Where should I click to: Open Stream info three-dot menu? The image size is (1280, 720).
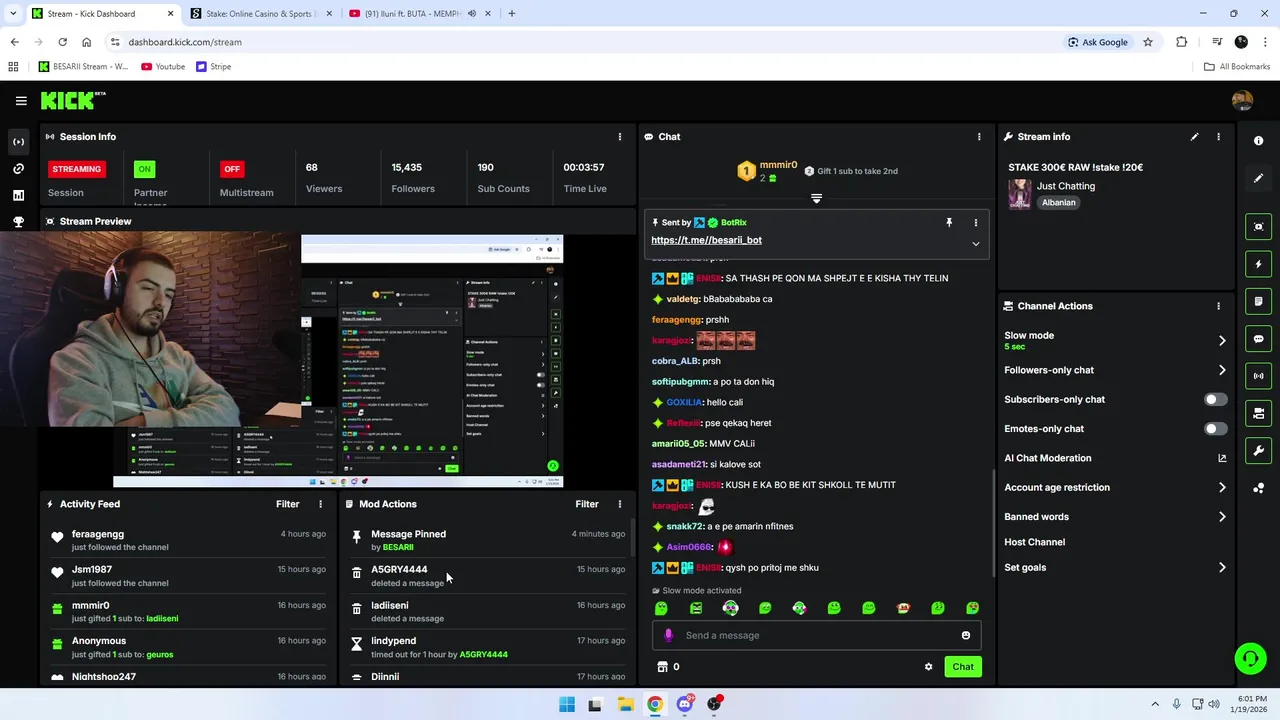(x=1218, y=137)
